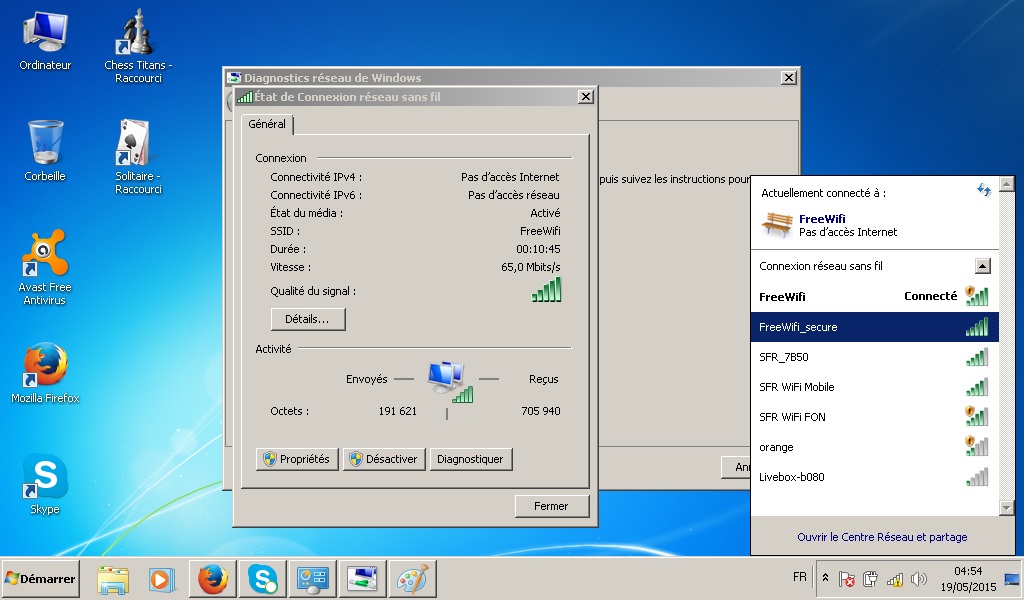
Task: Select the Skype desktop shortcut
Action: pos(45,484)
